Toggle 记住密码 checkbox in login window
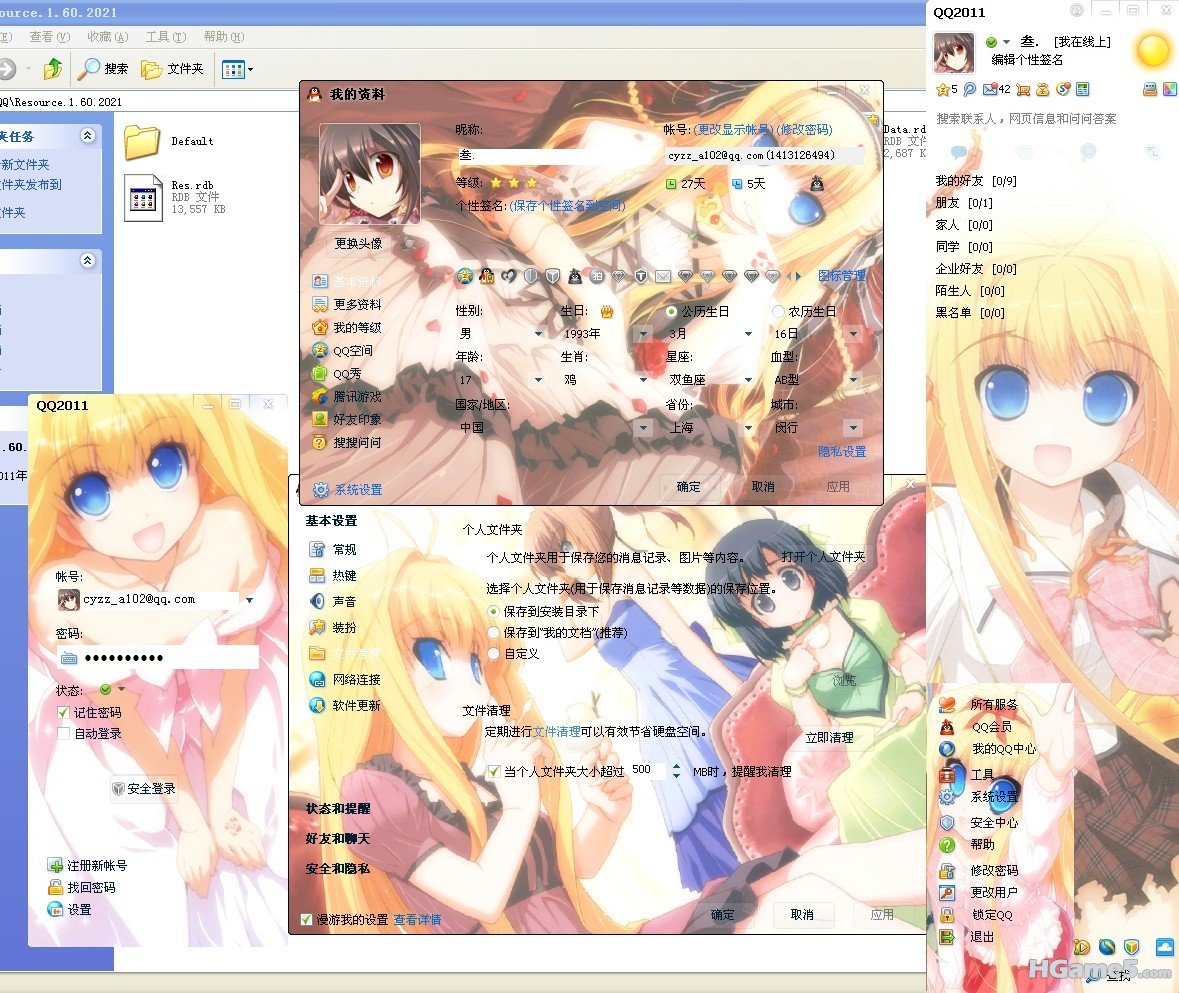The height and width of the screenshot is (993, 1179). 63,712
